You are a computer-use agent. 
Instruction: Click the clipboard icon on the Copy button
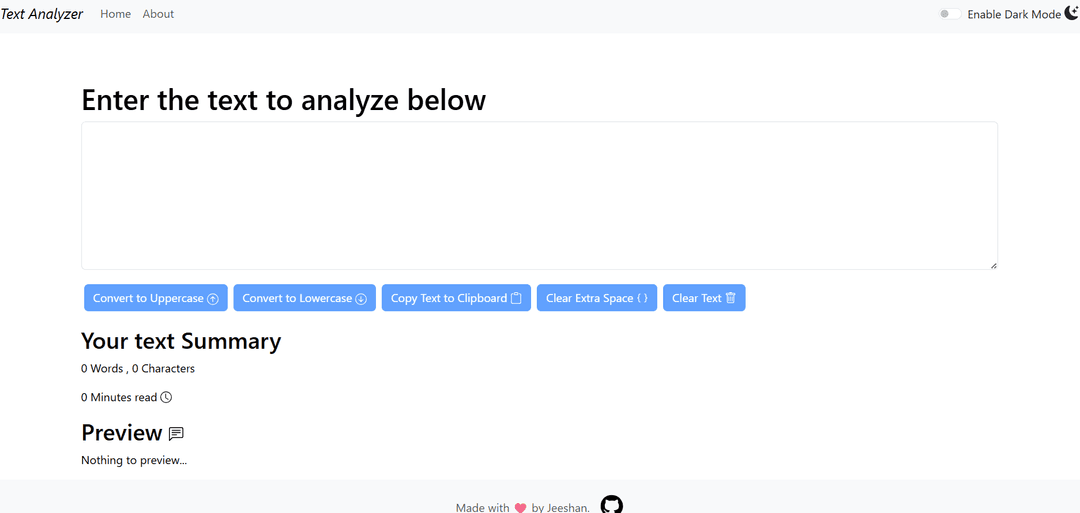516,298
